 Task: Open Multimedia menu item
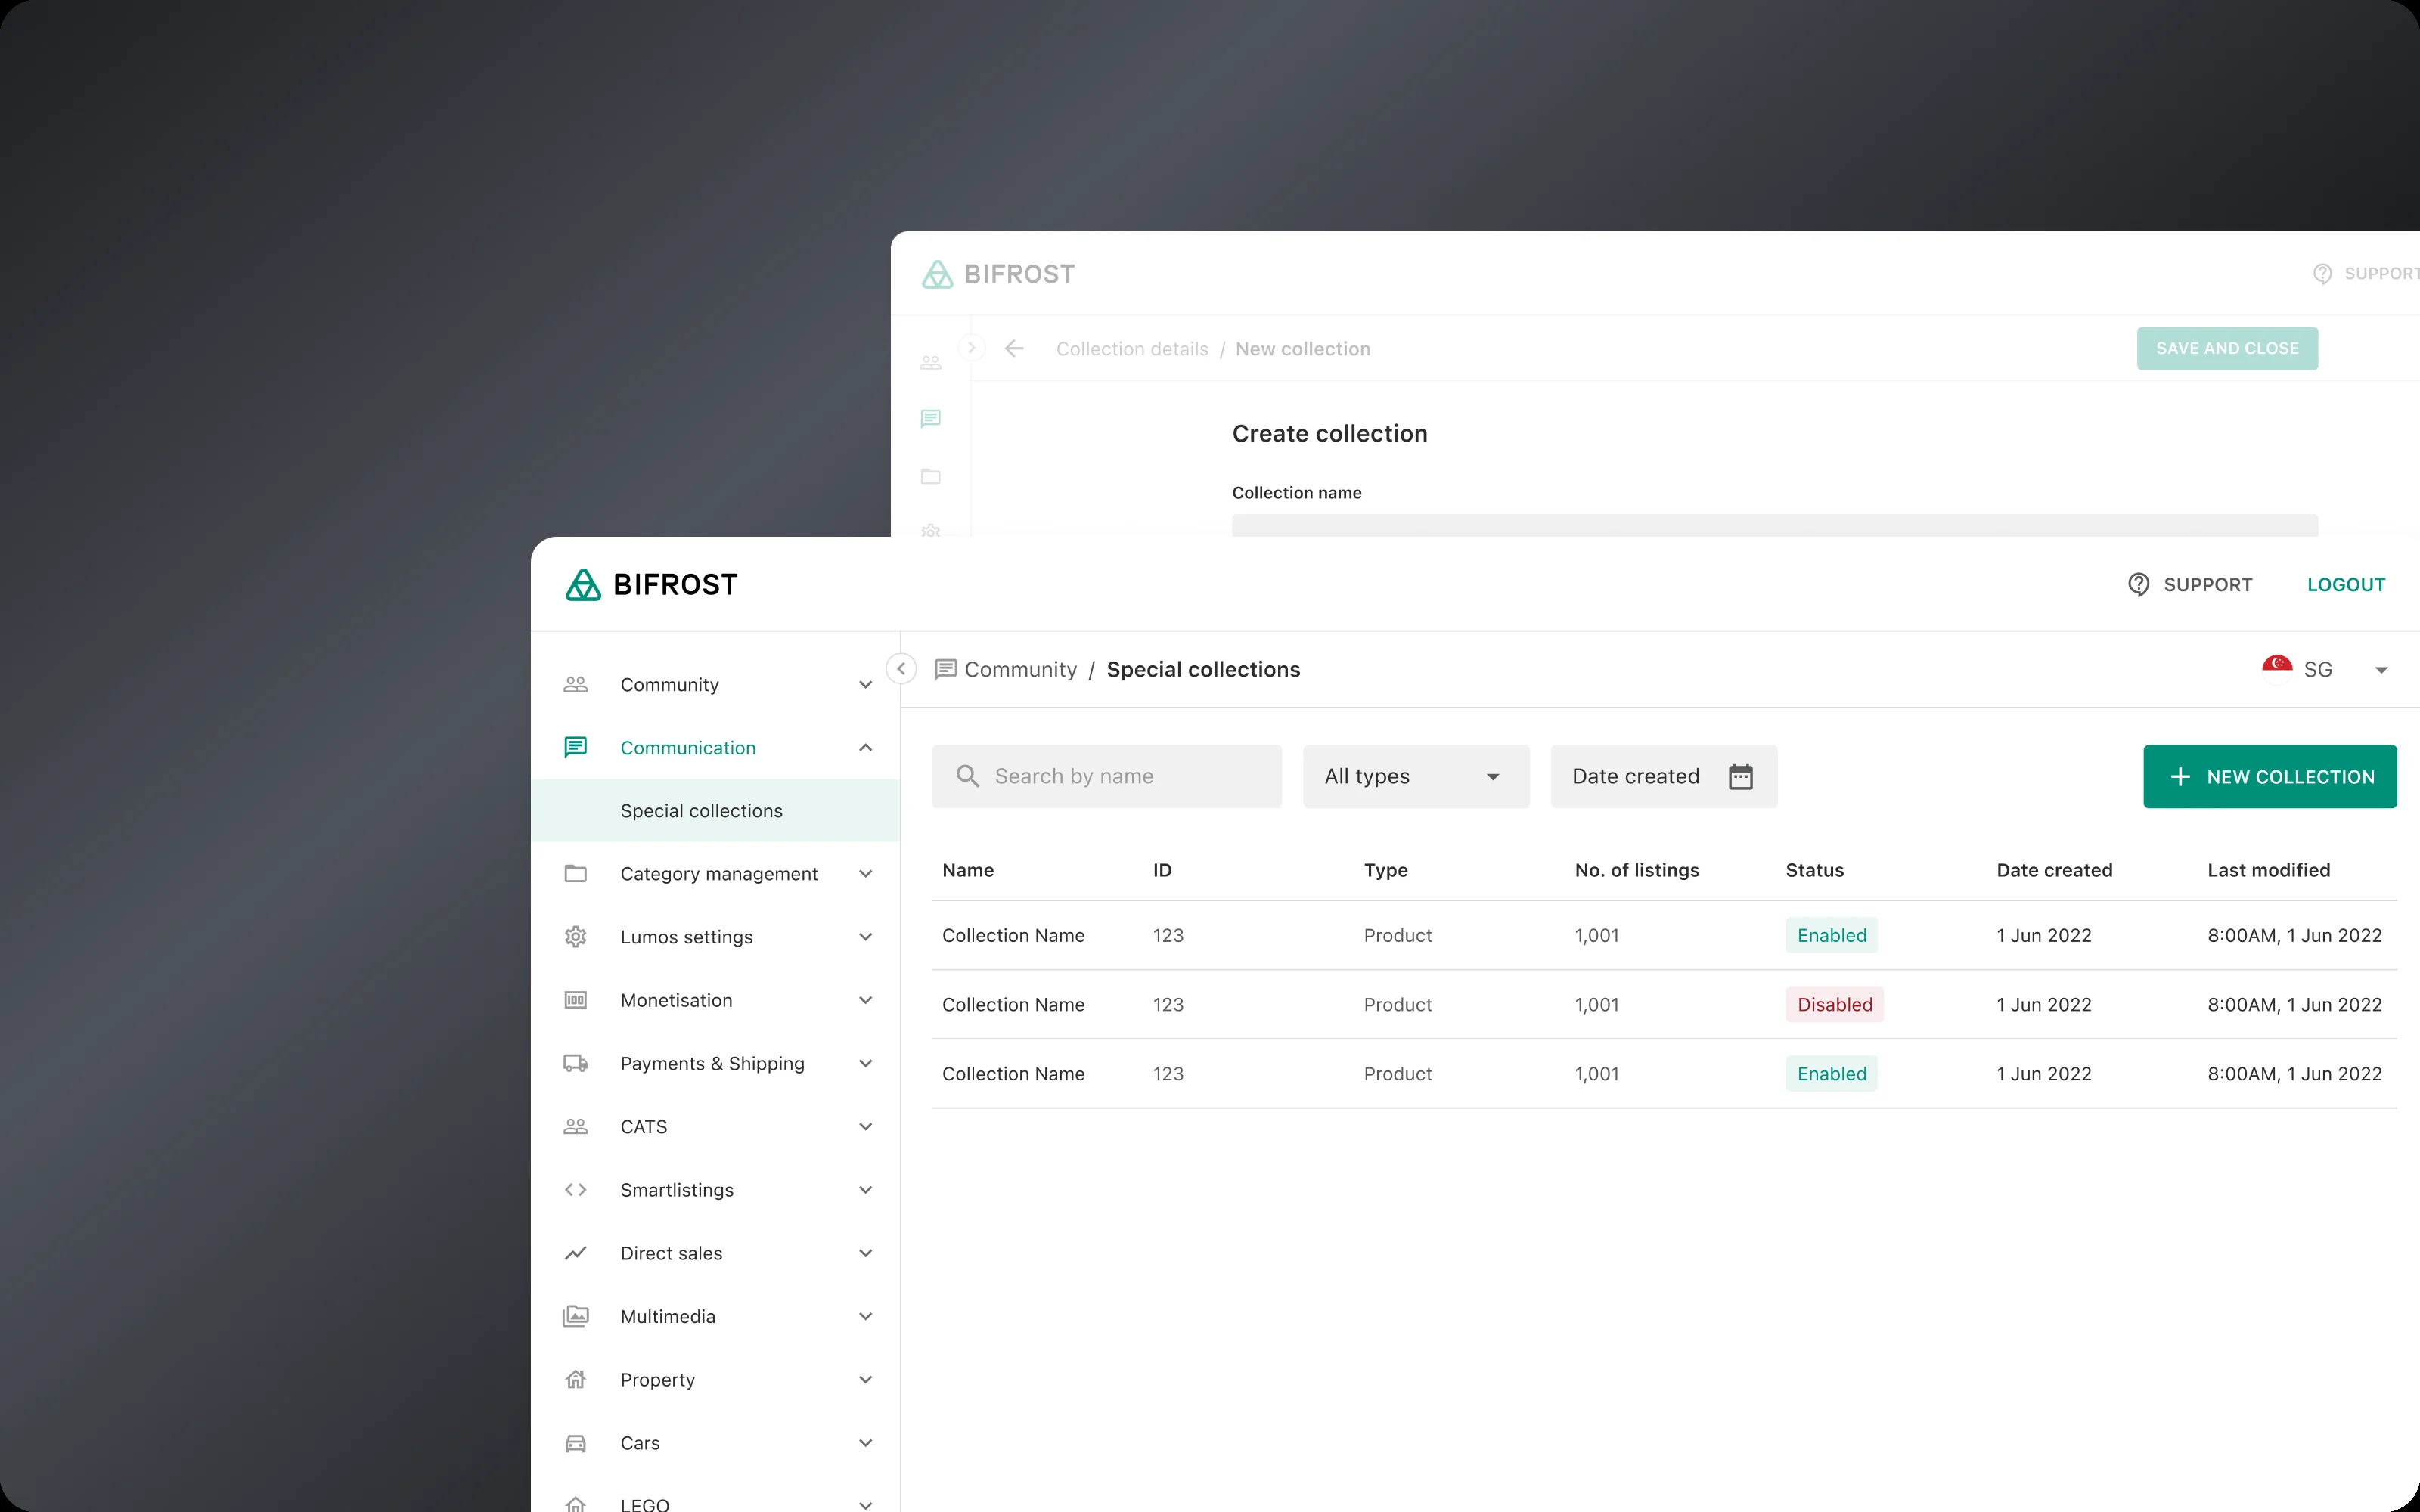point(716,1316)
